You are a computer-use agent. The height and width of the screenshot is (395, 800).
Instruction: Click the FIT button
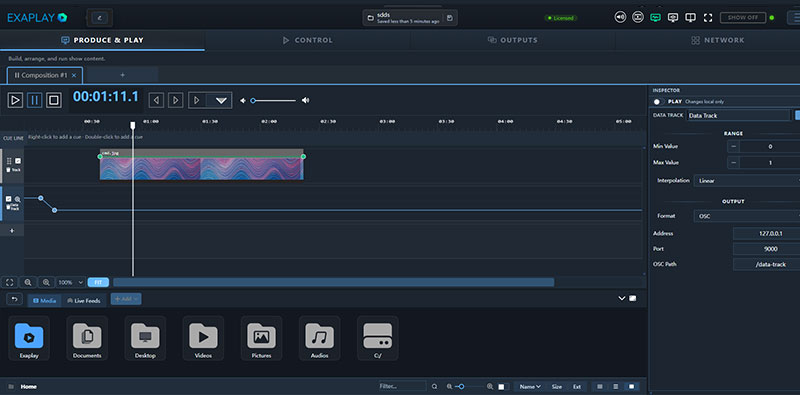(98, 282)
